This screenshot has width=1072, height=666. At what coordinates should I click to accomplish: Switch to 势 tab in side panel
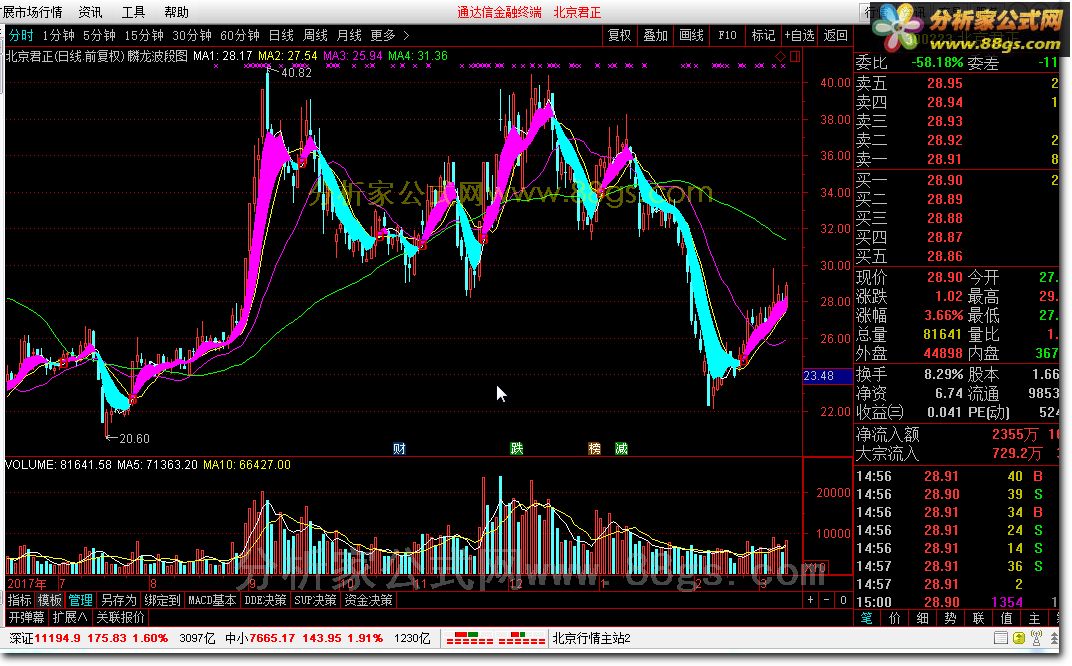(x=950, y=618)
